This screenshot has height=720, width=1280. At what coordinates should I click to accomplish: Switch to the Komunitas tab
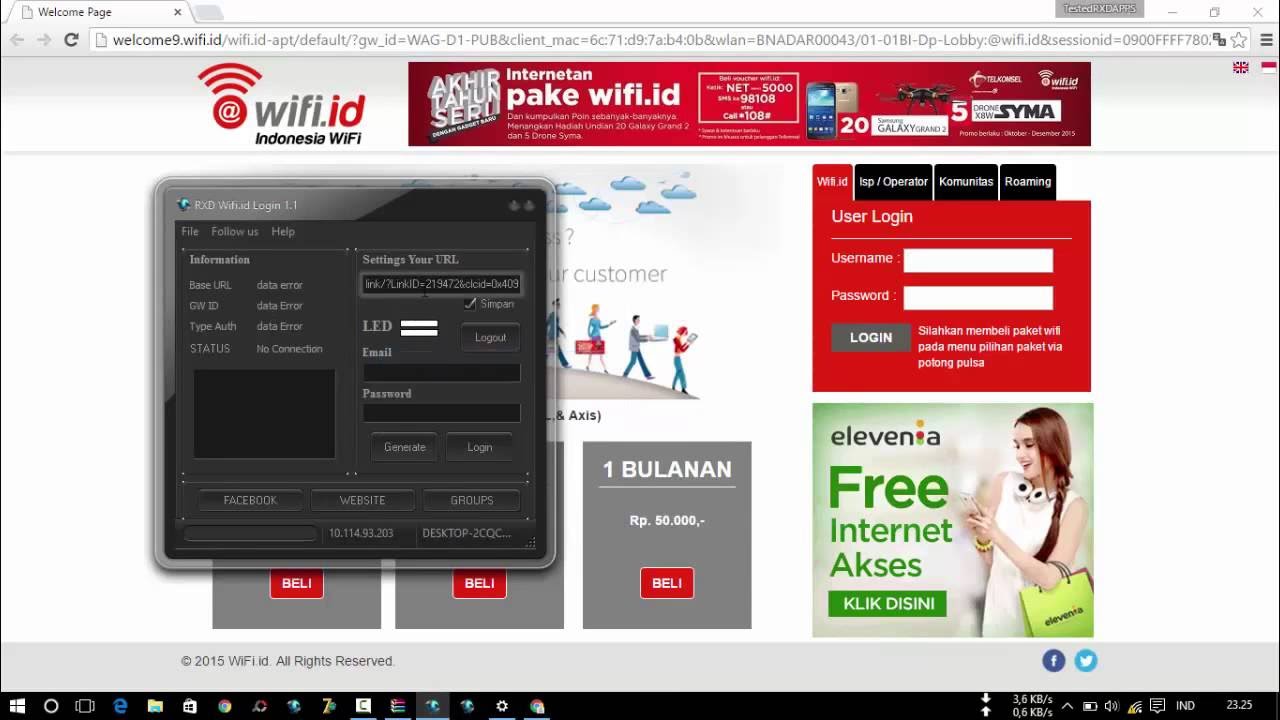tap(966, 182)
